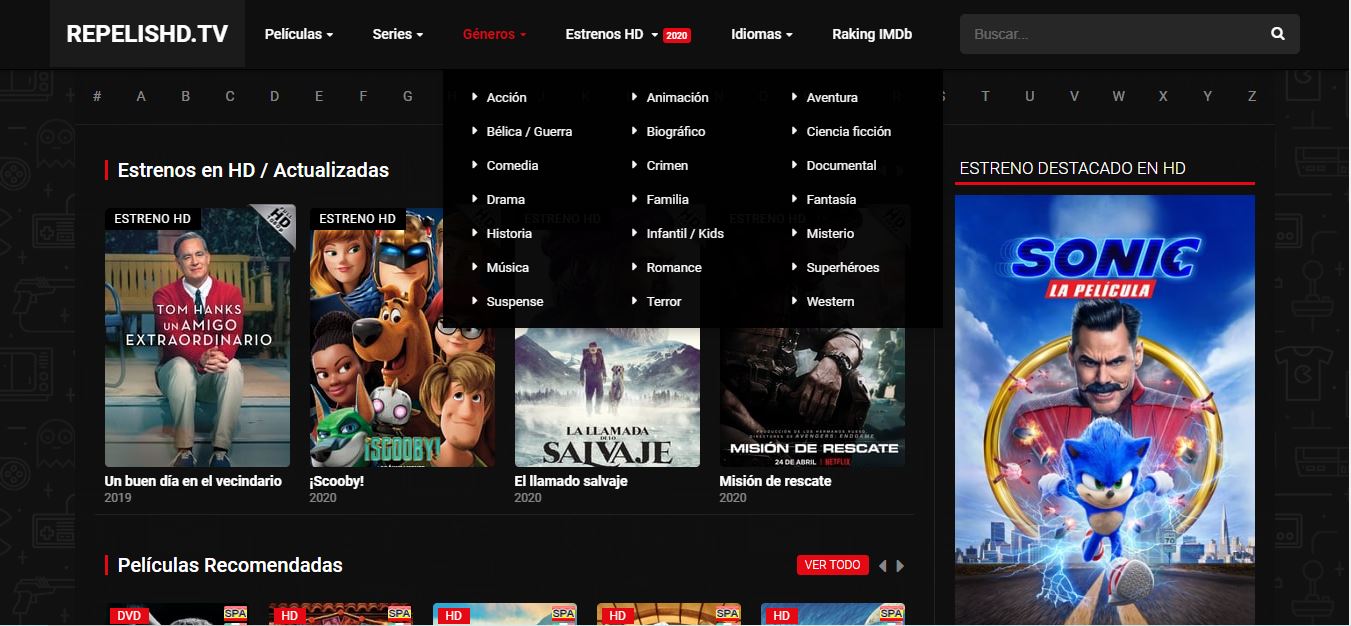The width and height of the screenshot is (1351, 626).
Task: Click the VER TODO button
Action: coord(832,564)
